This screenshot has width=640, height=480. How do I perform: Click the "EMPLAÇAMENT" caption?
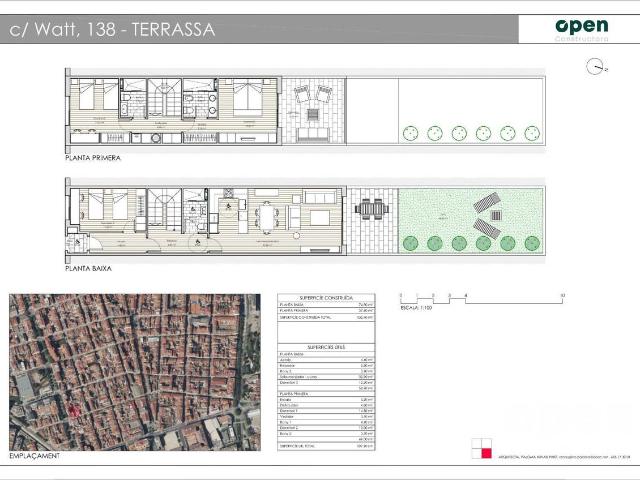tap(33, 457)
